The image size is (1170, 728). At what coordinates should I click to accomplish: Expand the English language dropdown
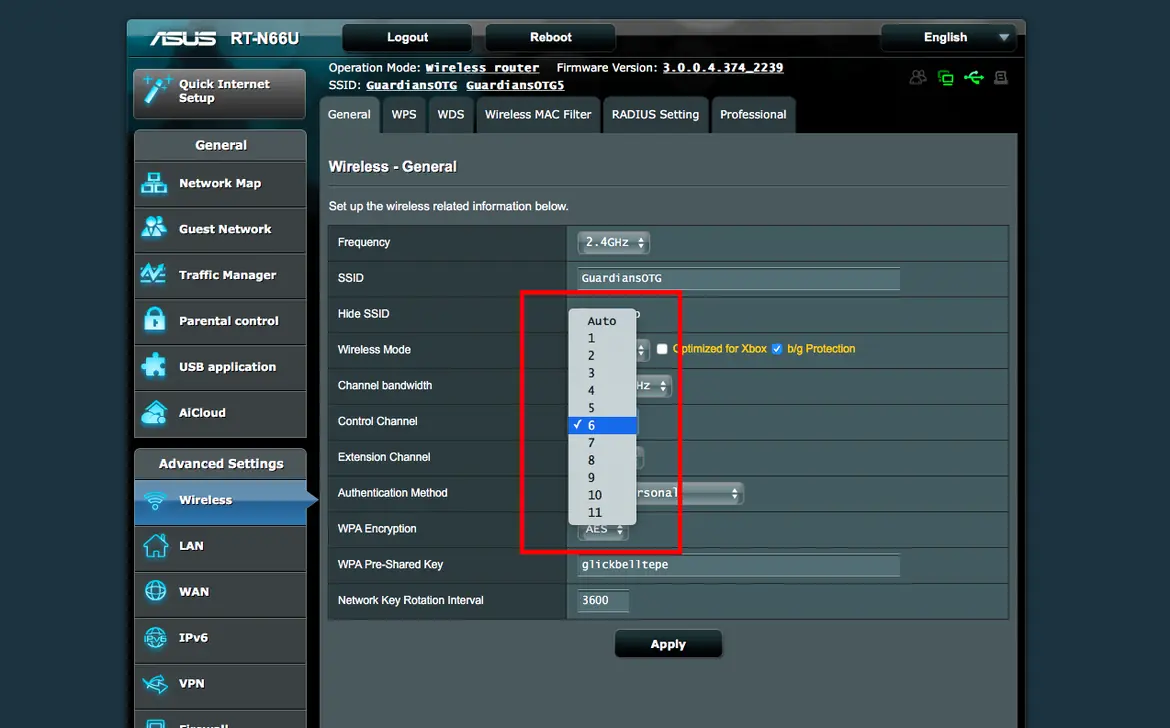coord(948,37)
